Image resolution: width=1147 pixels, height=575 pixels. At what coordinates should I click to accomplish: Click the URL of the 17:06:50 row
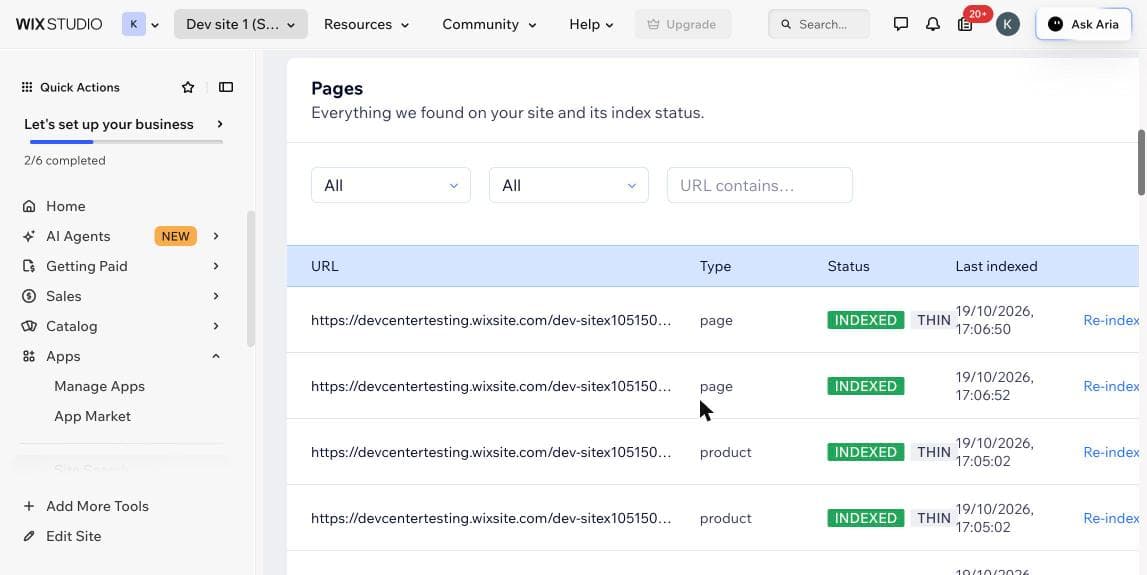tap(491, 320)
